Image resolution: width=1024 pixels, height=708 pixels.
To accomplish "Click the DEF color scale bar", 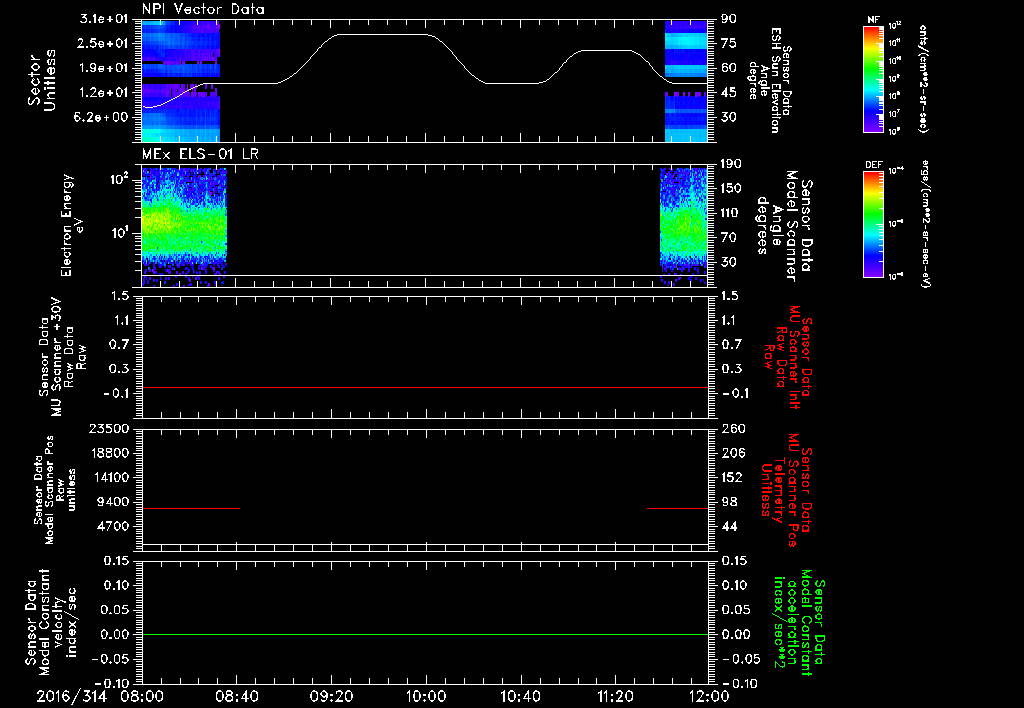I will coord(873,224).
